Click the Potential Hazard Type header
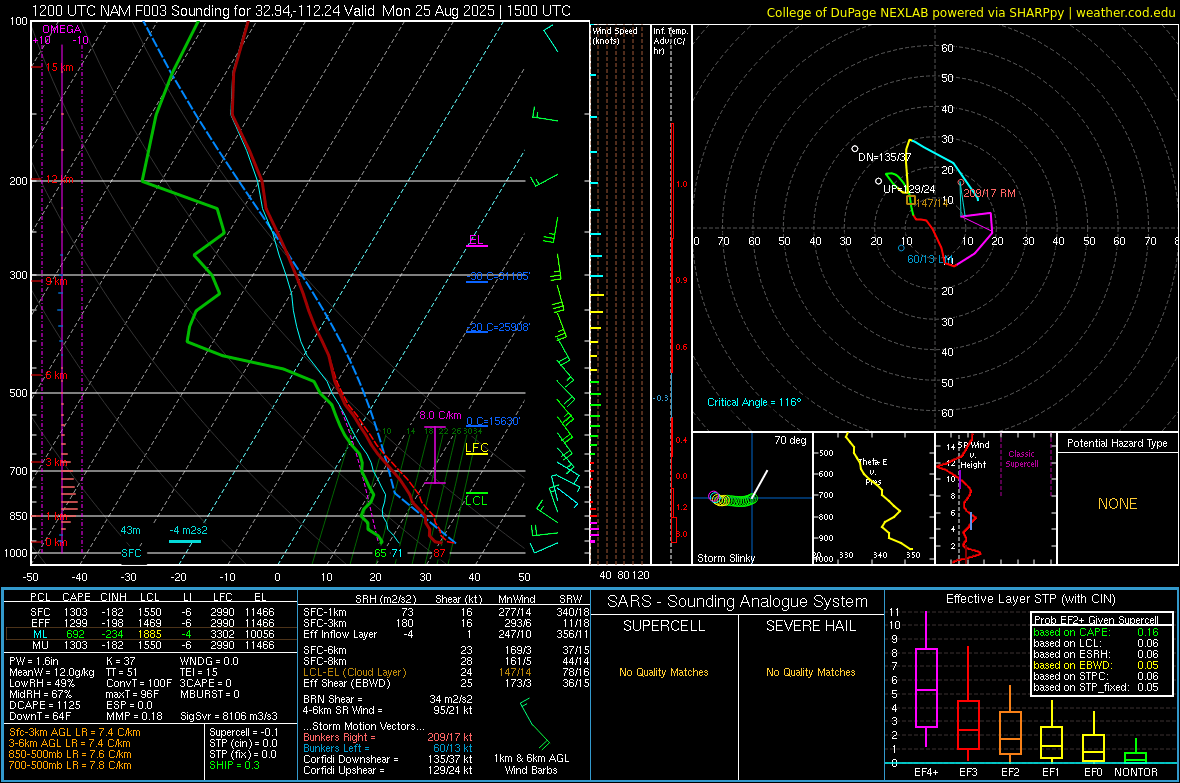 (1117, 443)
